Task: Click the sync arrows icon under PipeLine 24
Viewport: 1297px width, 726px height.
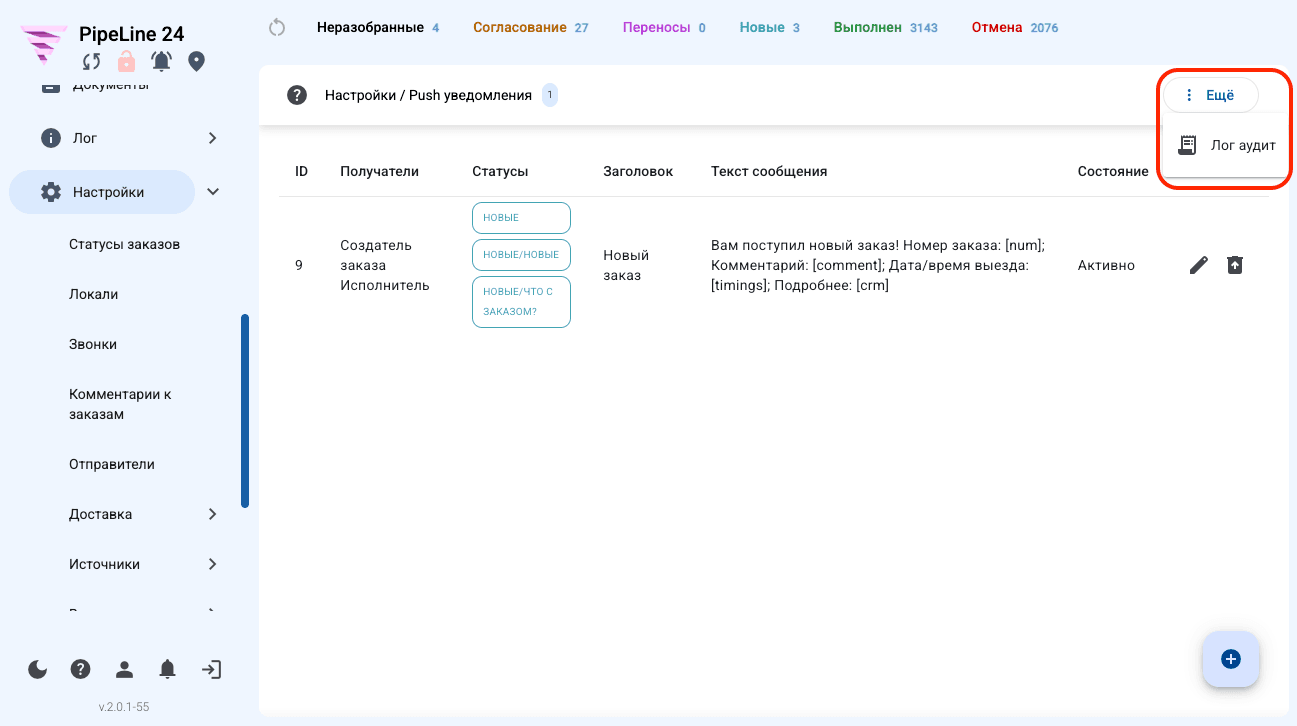Action: tap(91, 62)
